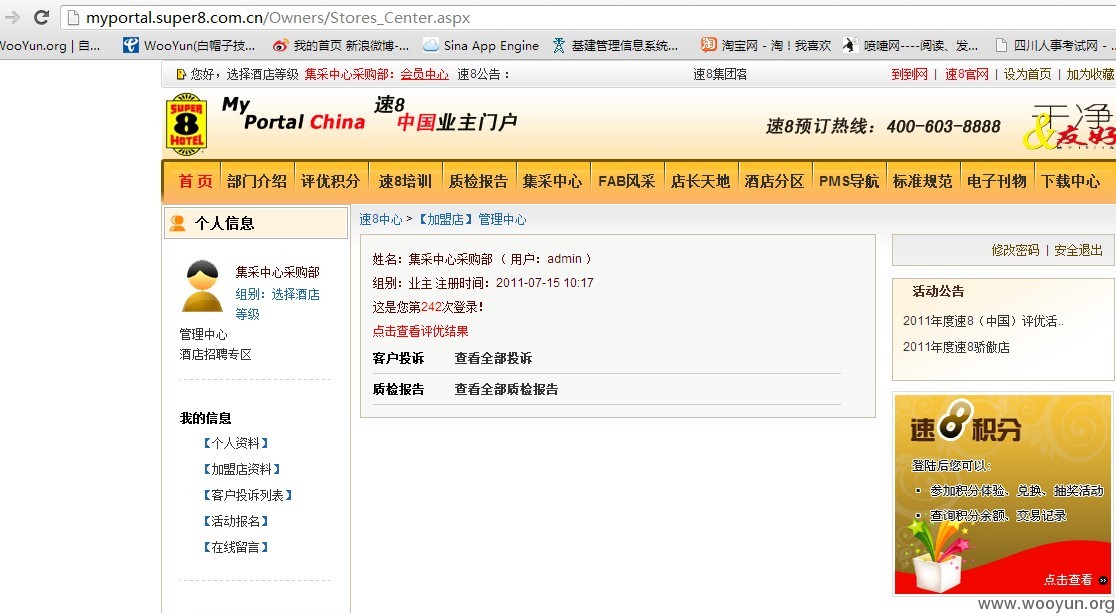Open 【个人资料】 under 我的信息
Viewport: 1116px width, 613px height.
point(236,443)
